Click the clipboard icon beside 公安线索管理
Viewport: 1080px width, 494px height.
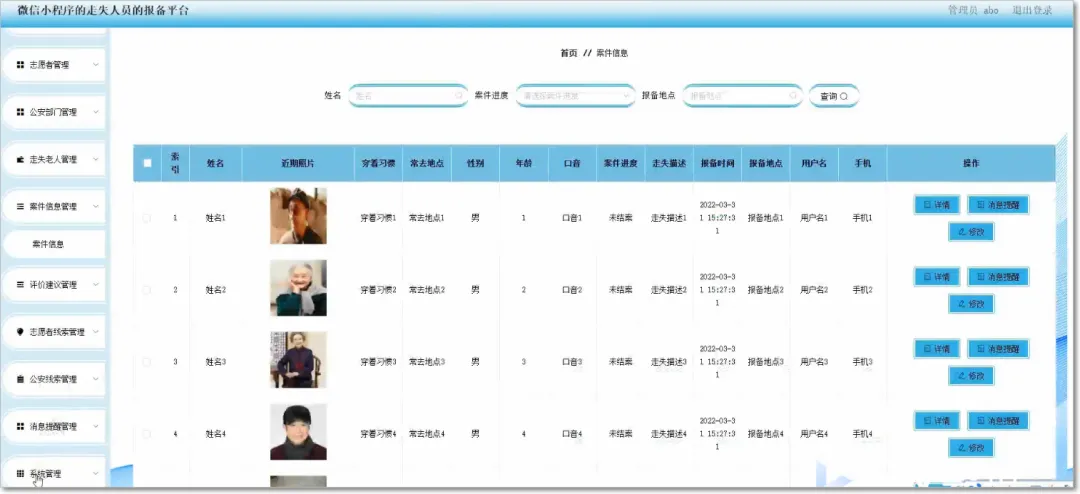point(21,379)
